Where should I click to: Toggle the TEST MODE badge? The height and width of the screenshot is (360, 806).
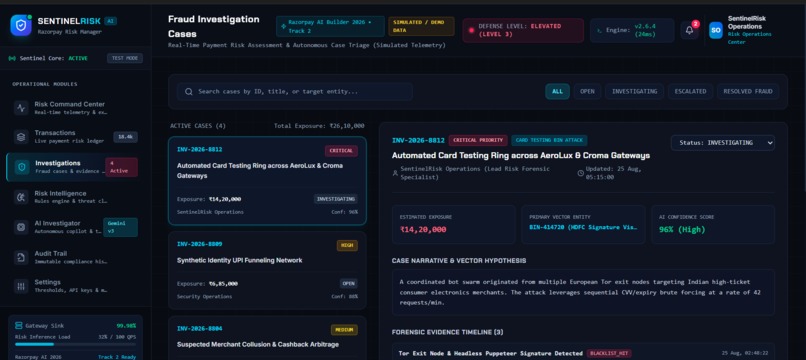[125, 58]
